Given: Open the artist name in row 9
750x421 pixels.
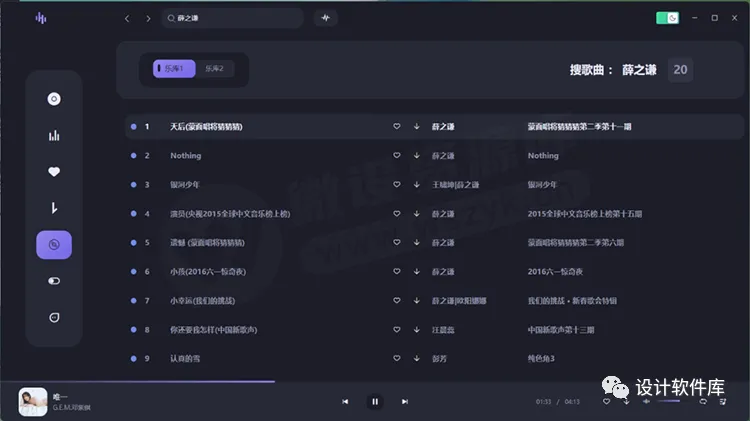Looking at the screenshot, I should point(439,359).
